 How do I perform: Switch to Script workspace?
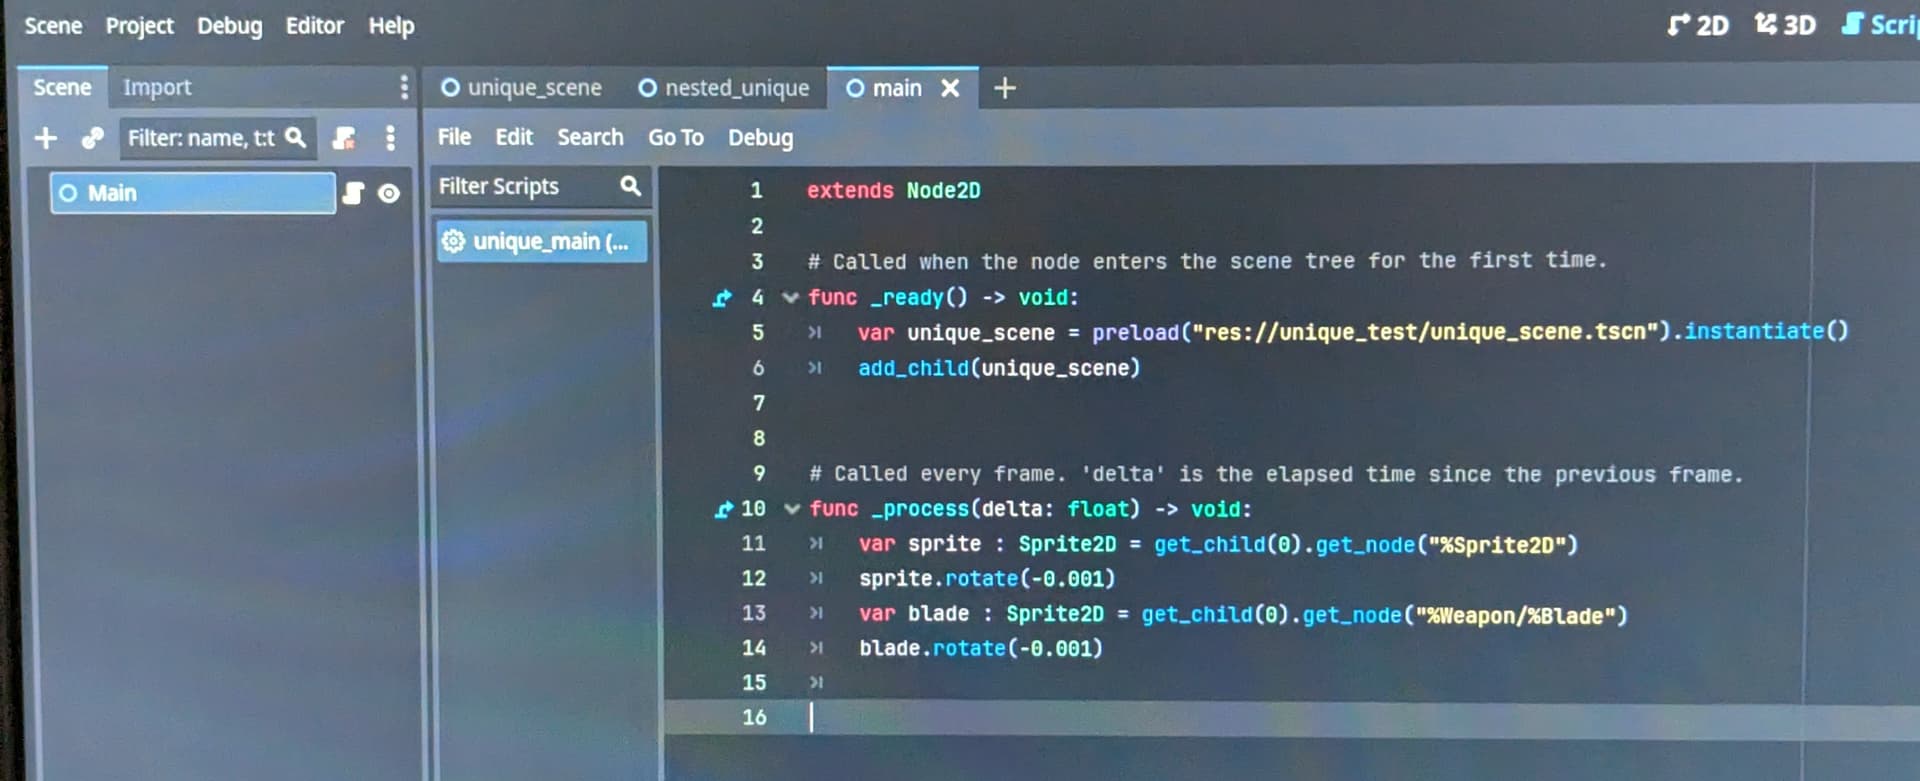tap(1880, 25)
